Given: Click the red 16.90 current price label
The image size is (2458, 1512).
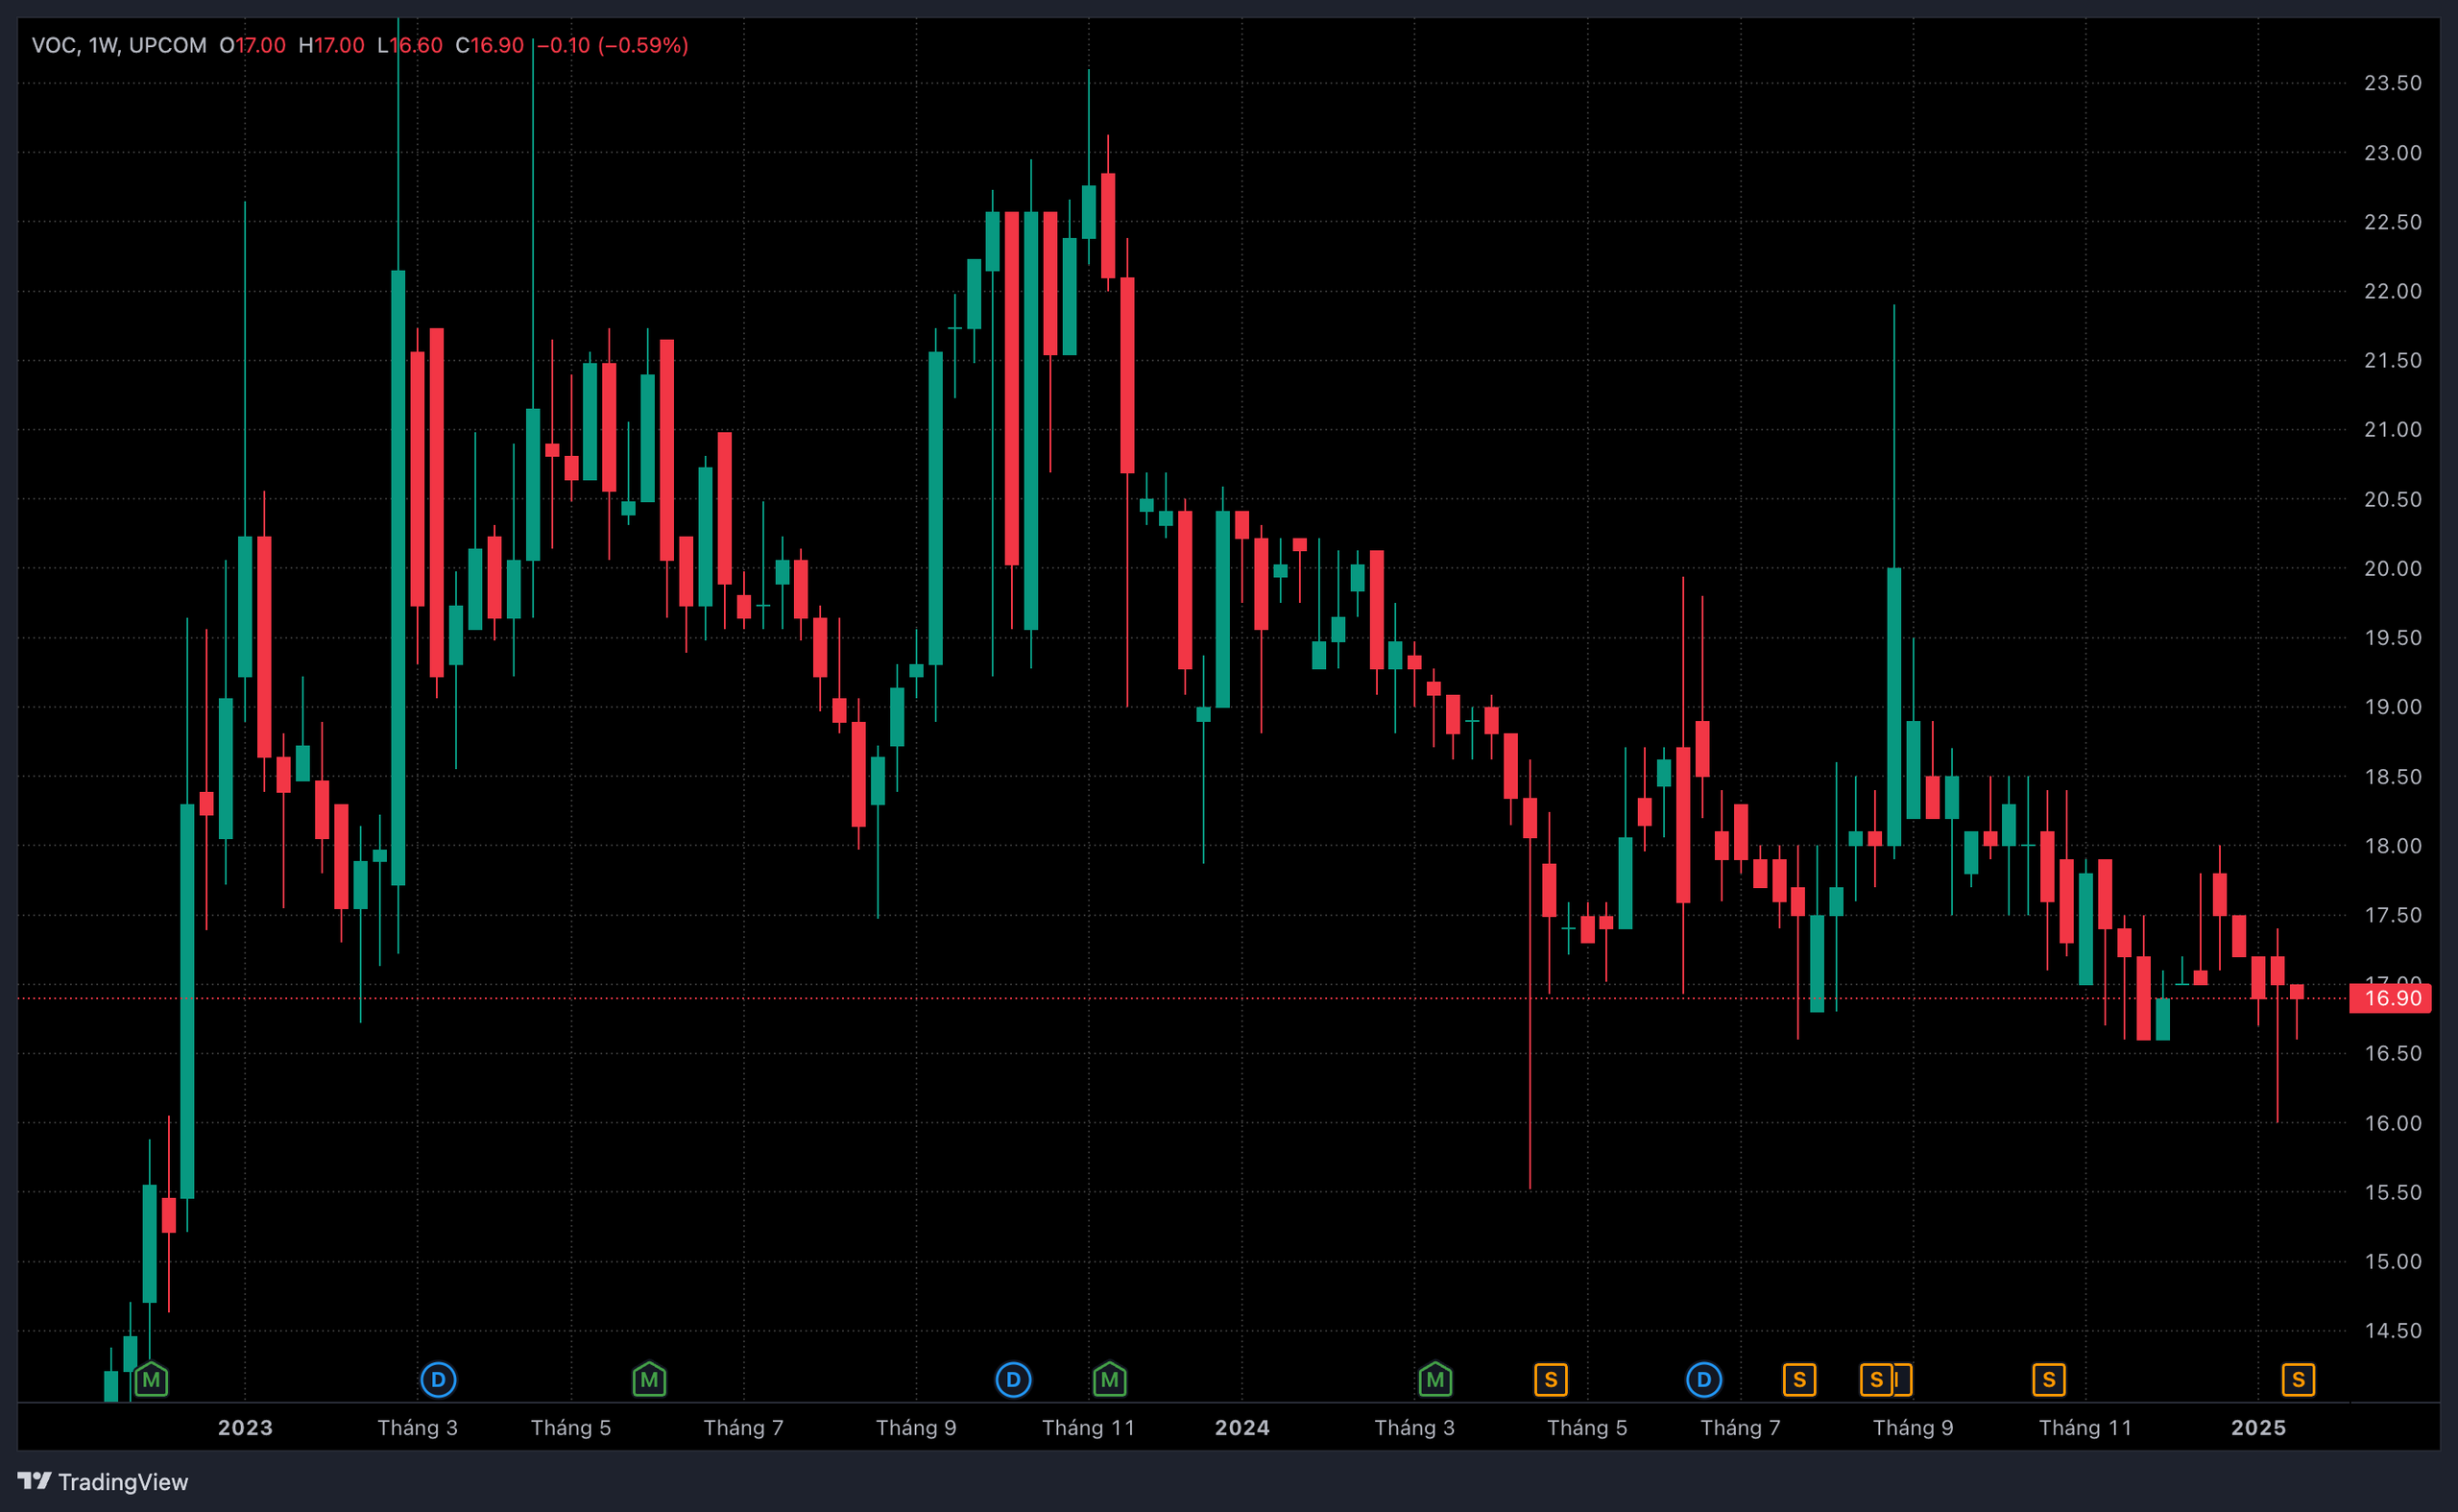Looking at the screenshot, I should click(2390, 998).
